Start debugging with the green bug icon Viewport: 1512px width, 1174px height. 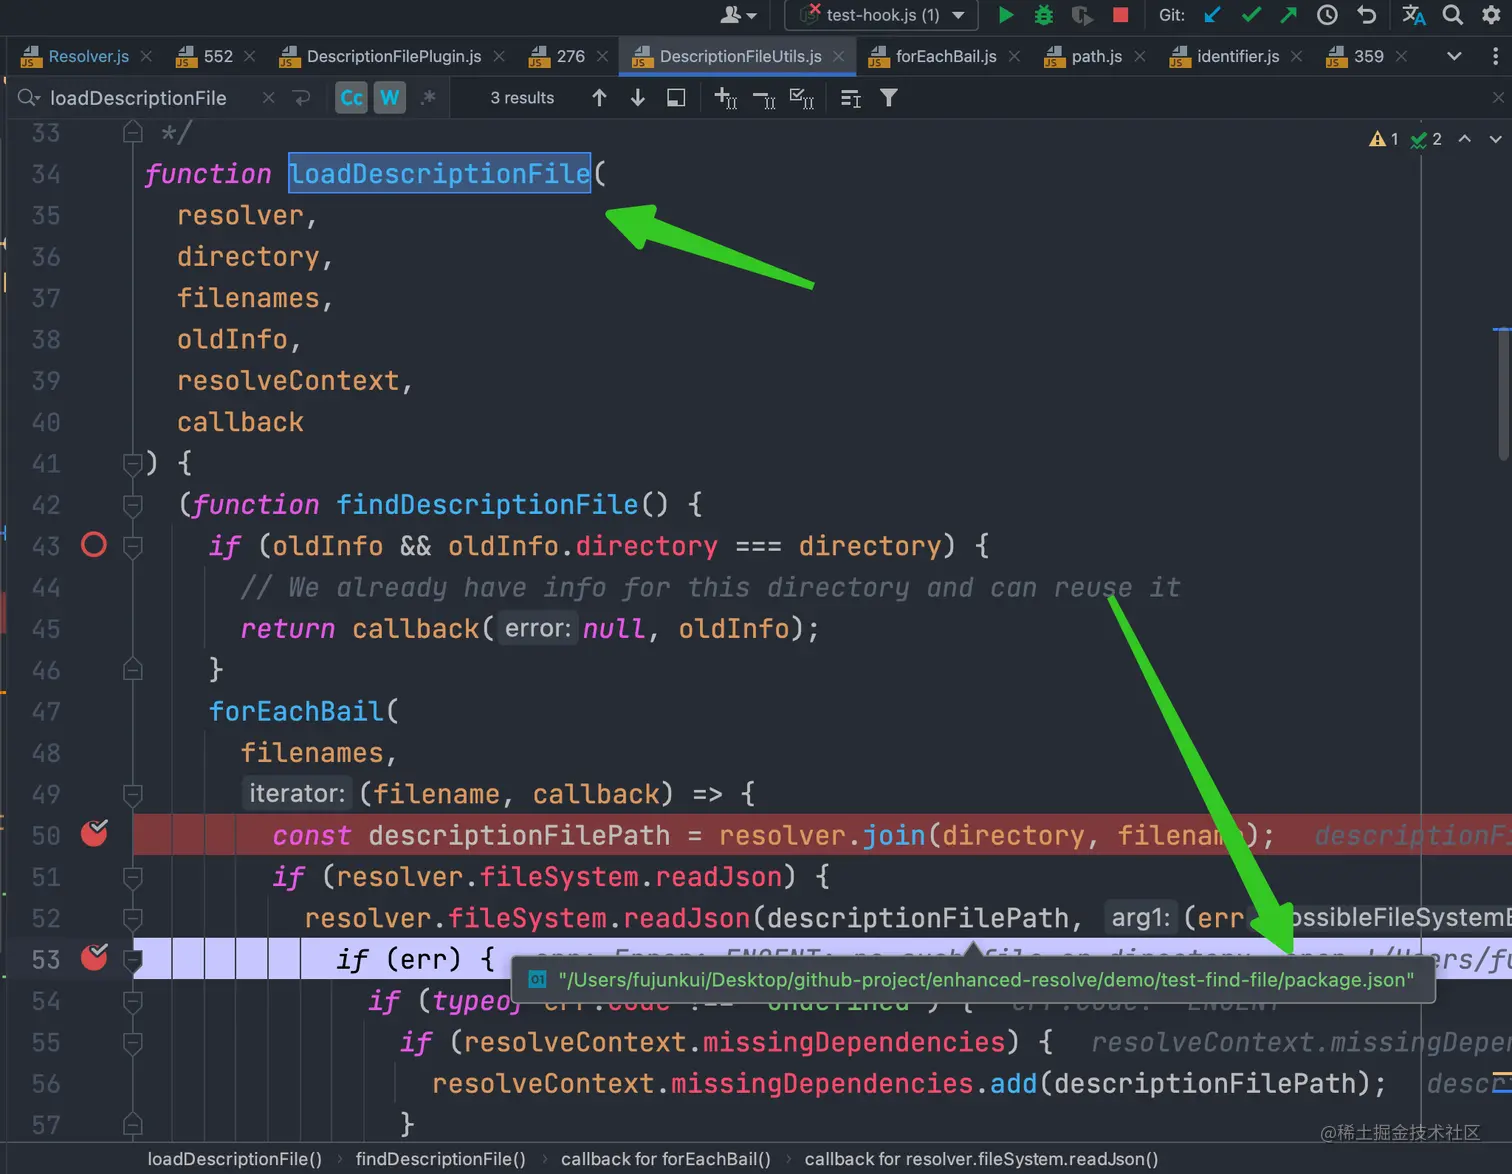click(x=1043, y=15)
